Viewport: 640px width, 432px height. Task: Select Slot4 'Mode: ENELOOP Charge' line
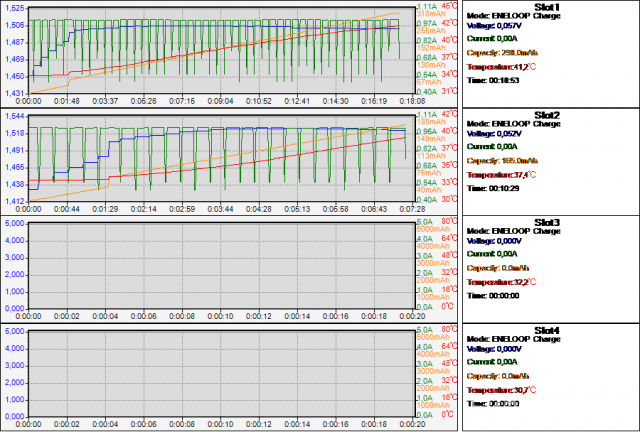click(513, 339)
